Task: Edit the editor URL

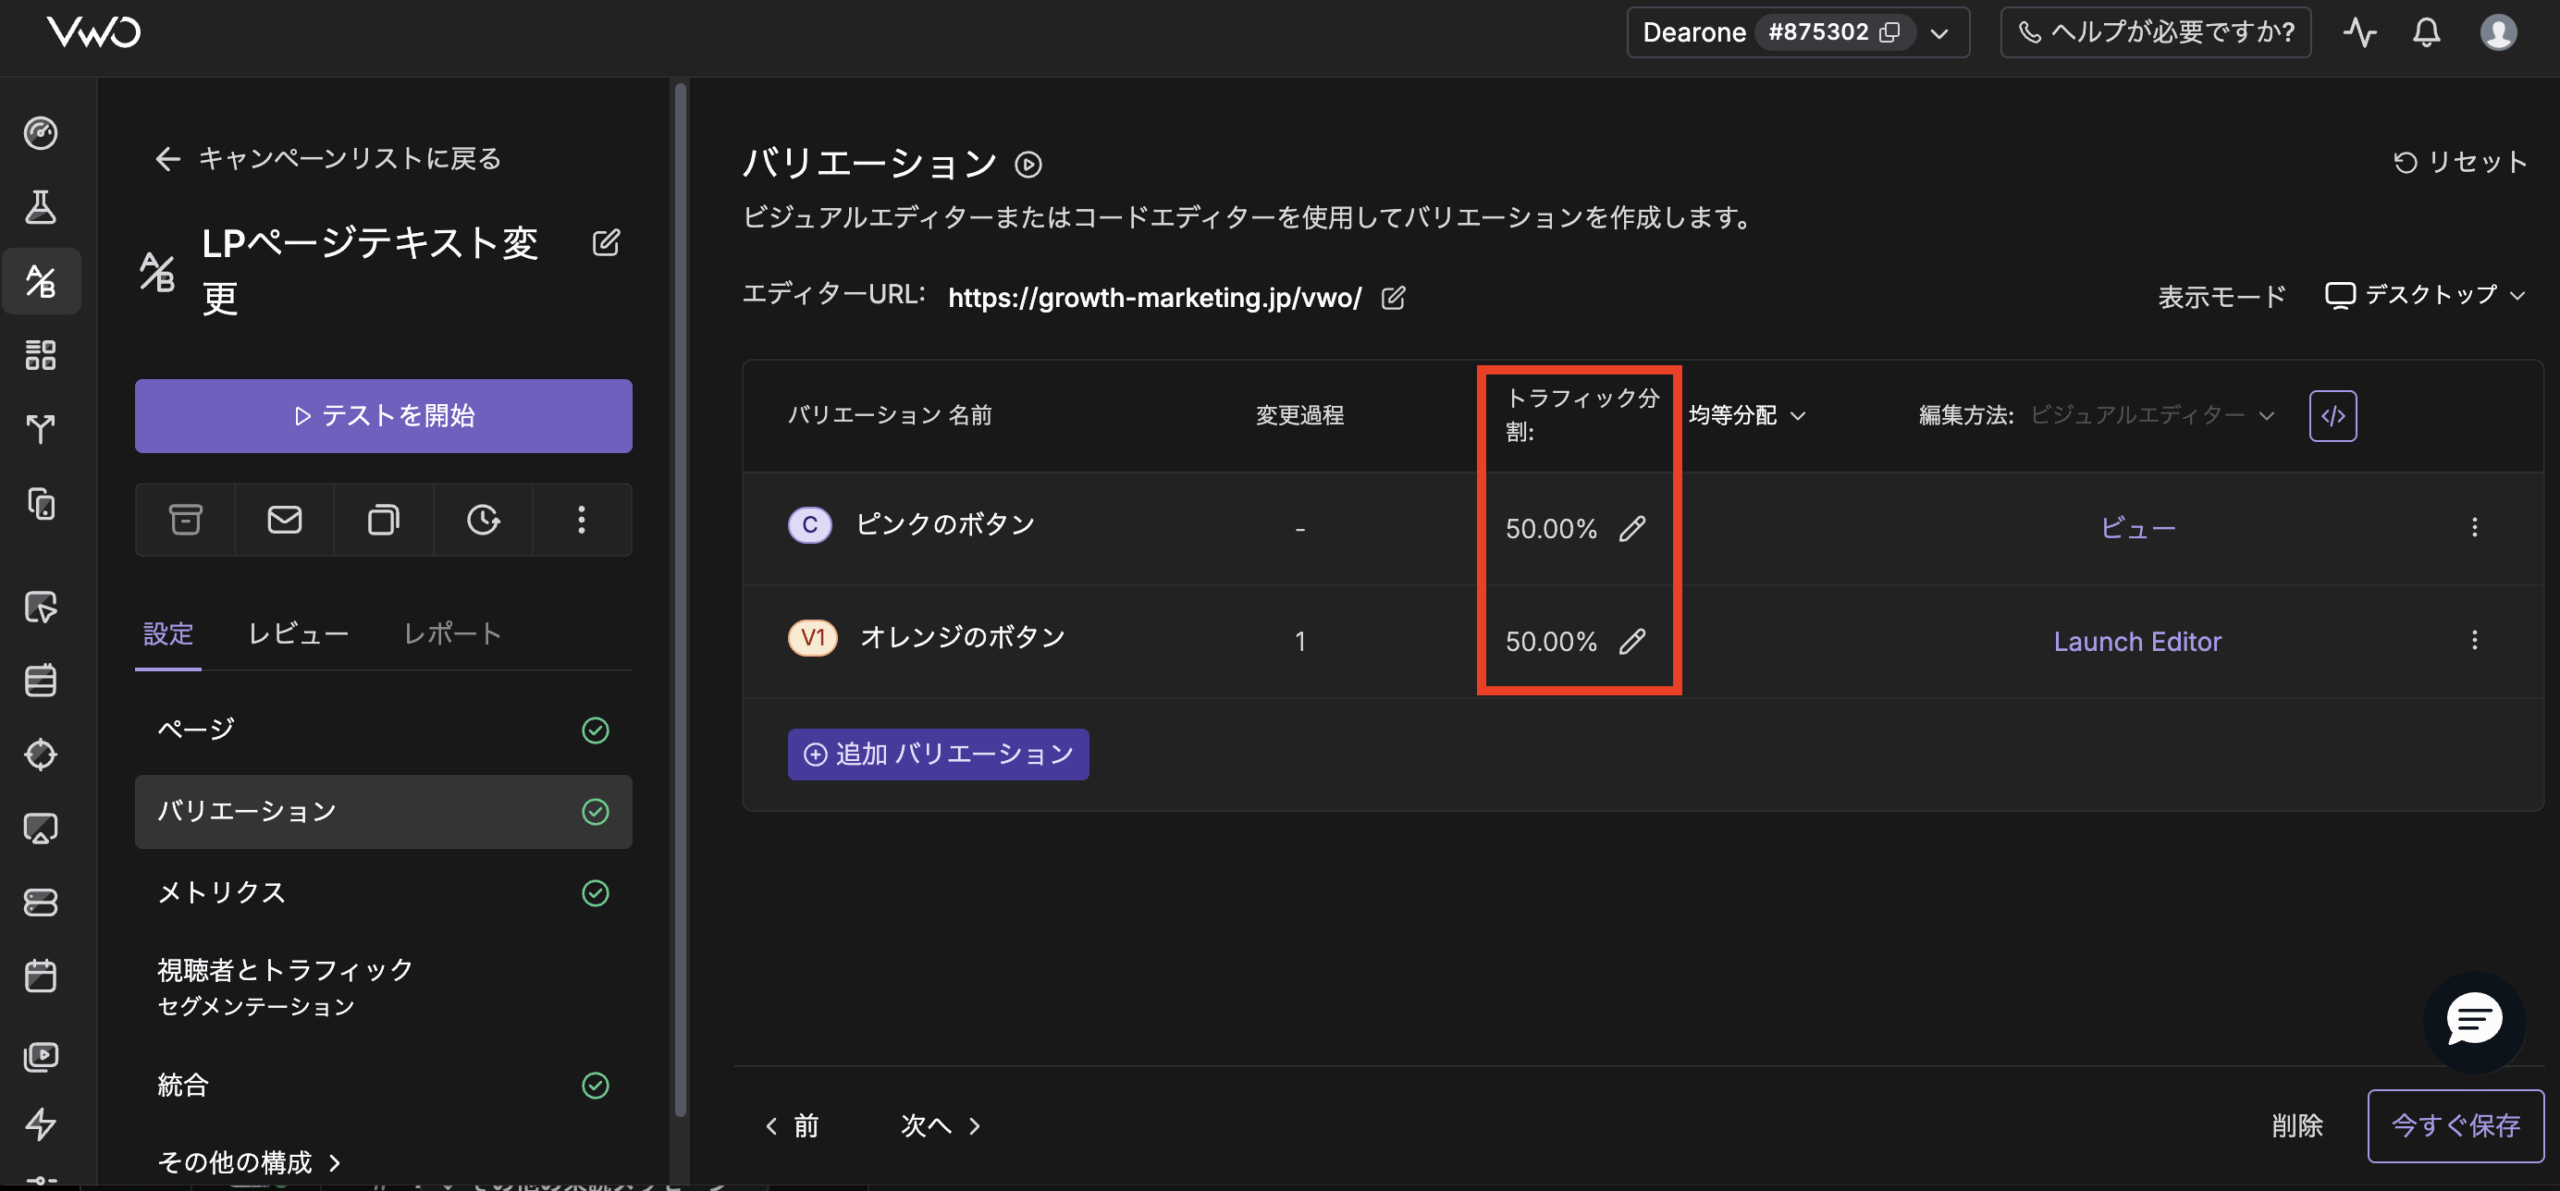Action: tap(1394, 297)
